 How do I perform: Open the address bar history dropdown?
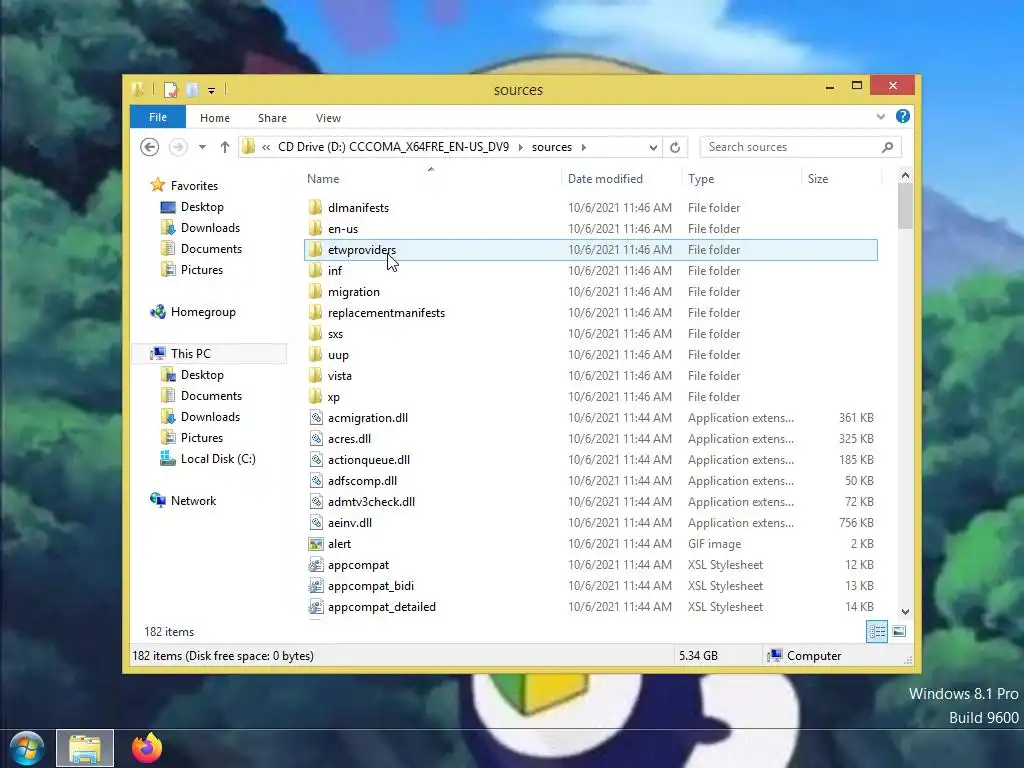(x=653, y=148)
